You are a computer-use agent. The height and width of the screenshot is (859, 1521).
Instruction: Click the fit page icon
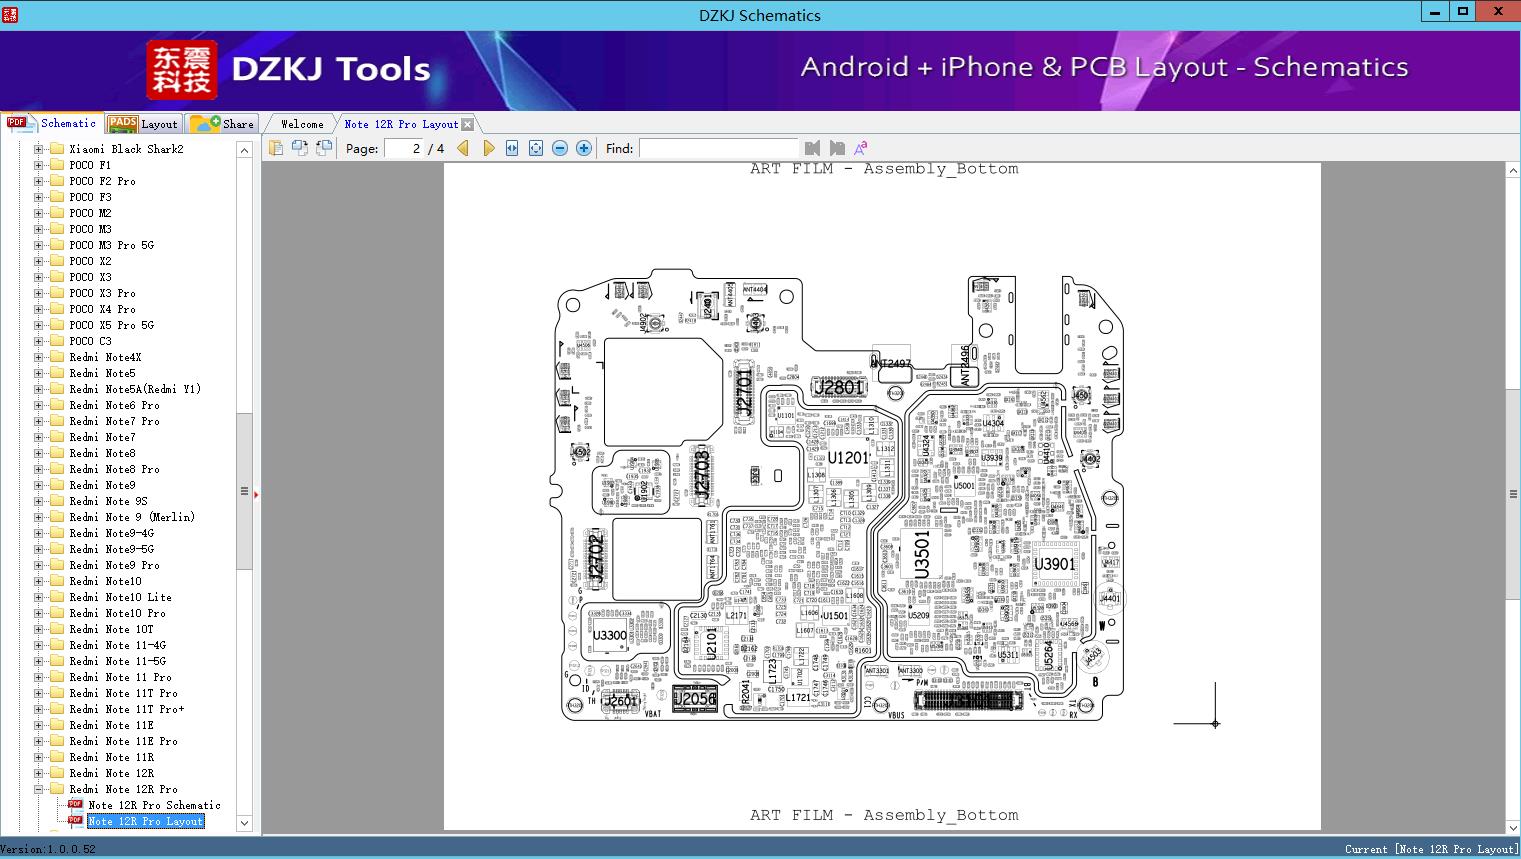[x=536, y=148]
